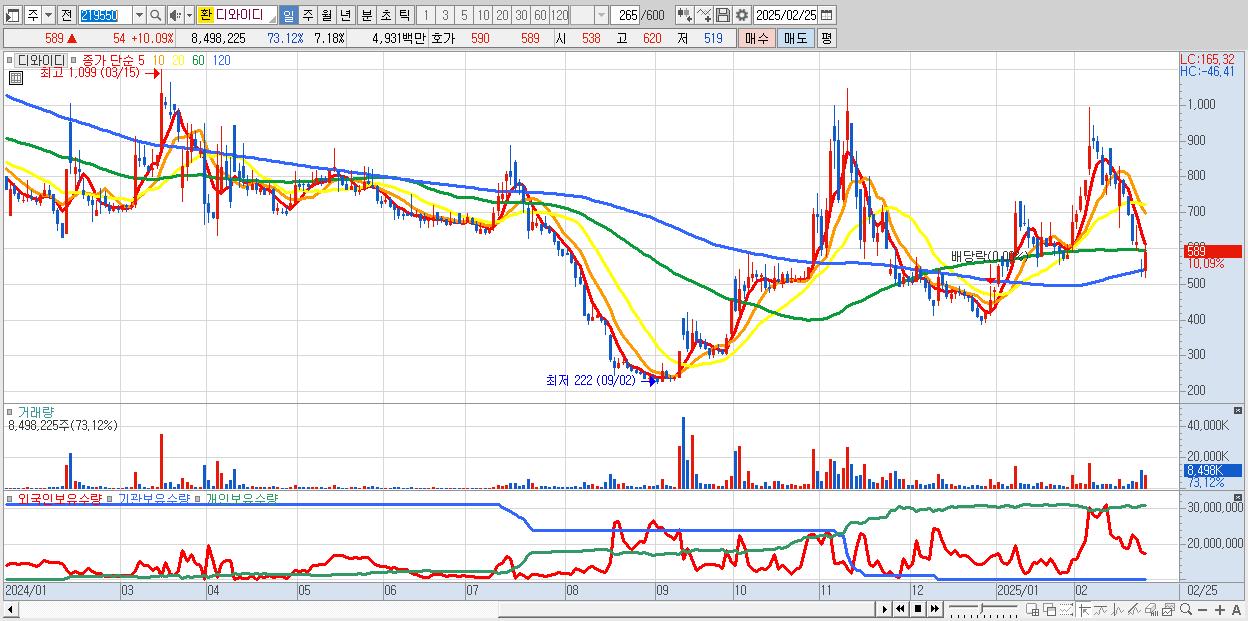The image size is (1248, 621).
Task: Open the interval dropdown after the 120 button
Action: click(x=601, y=15)
